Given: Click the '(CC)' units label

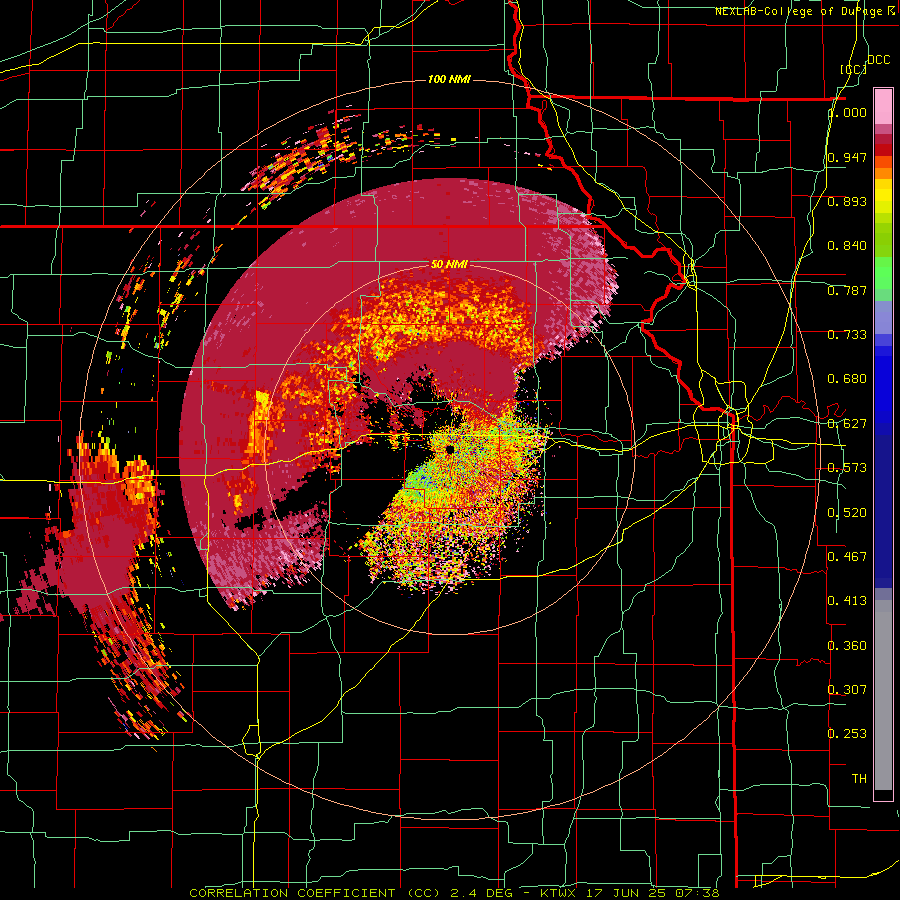Looking at the screenshot, I should pos(853,69).
